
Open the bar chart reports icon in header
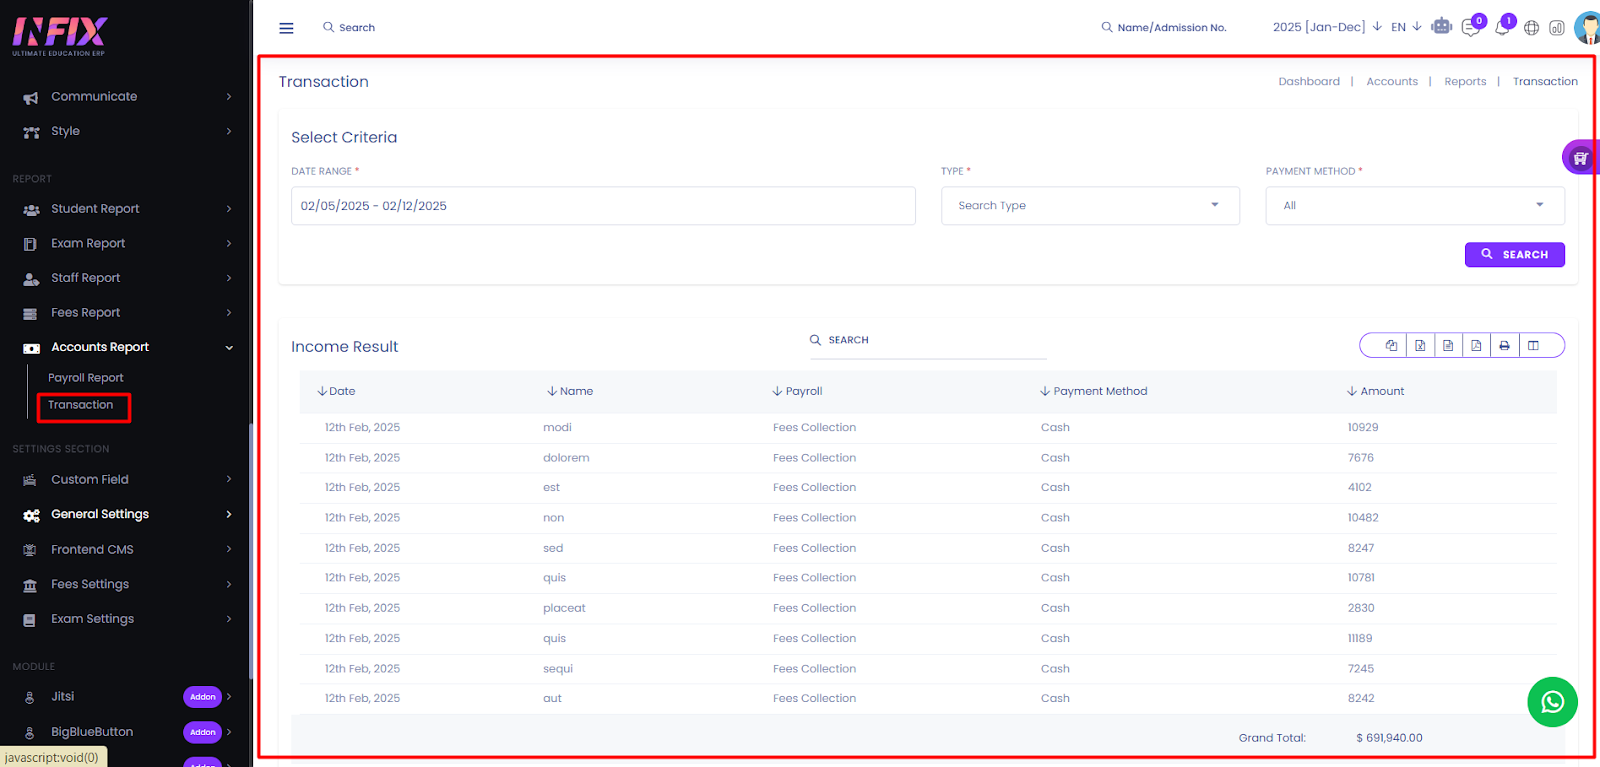(1557, 28)
